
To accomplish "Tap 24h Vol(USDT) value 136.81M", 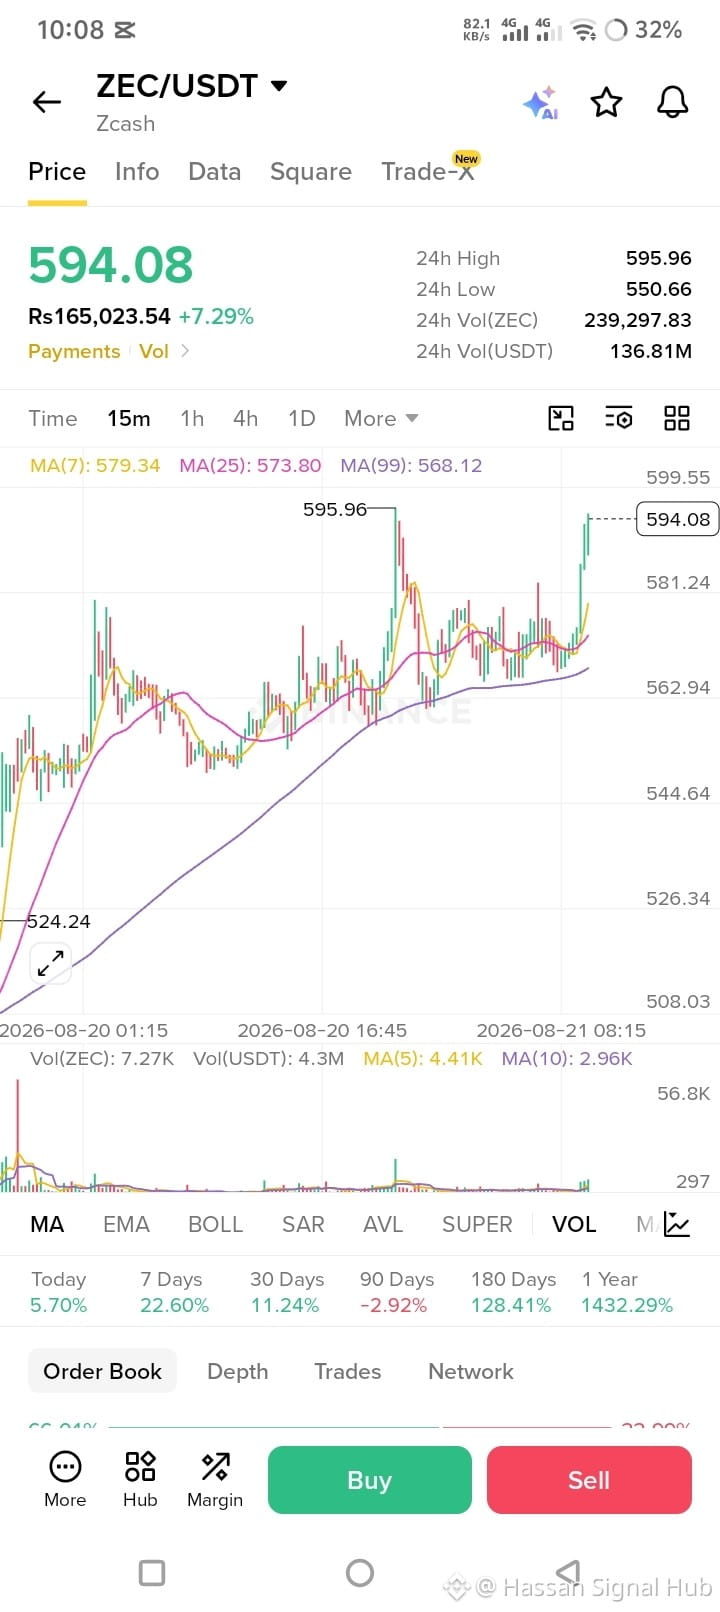I will point(650,351).
